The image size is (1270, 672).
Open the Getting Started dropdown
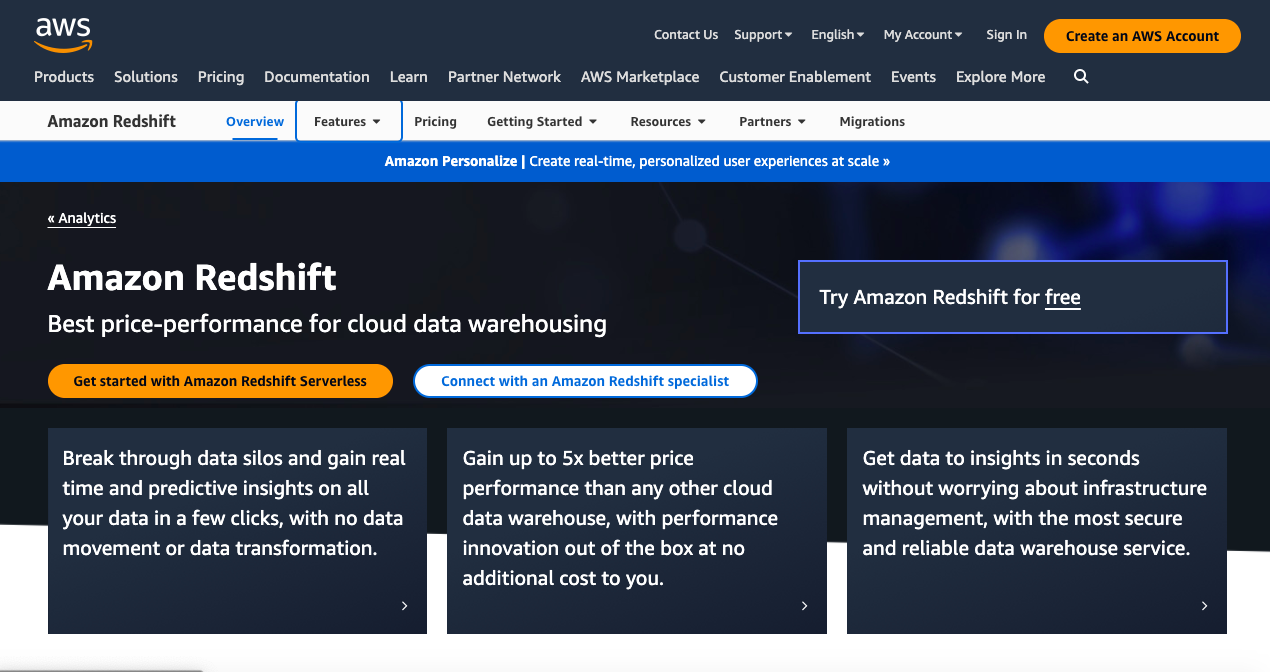click(542, 122)
